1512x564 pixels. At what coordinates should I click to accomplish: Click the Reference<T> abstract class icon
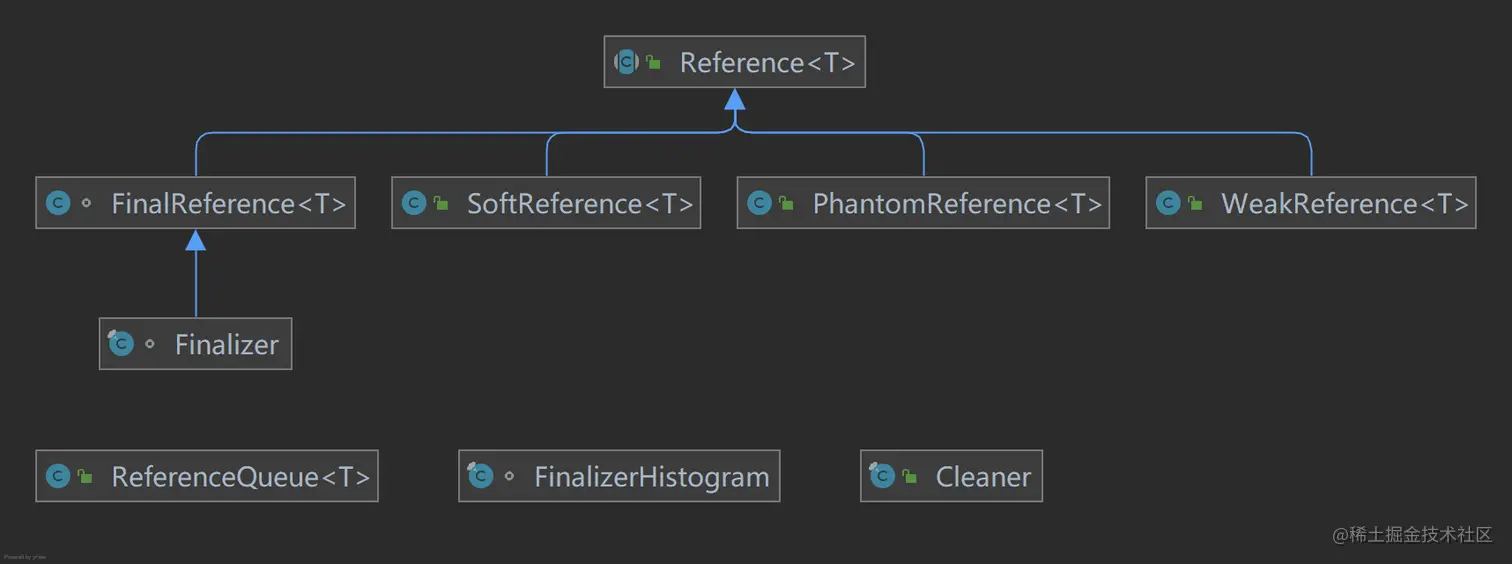(x=626, y=62)
